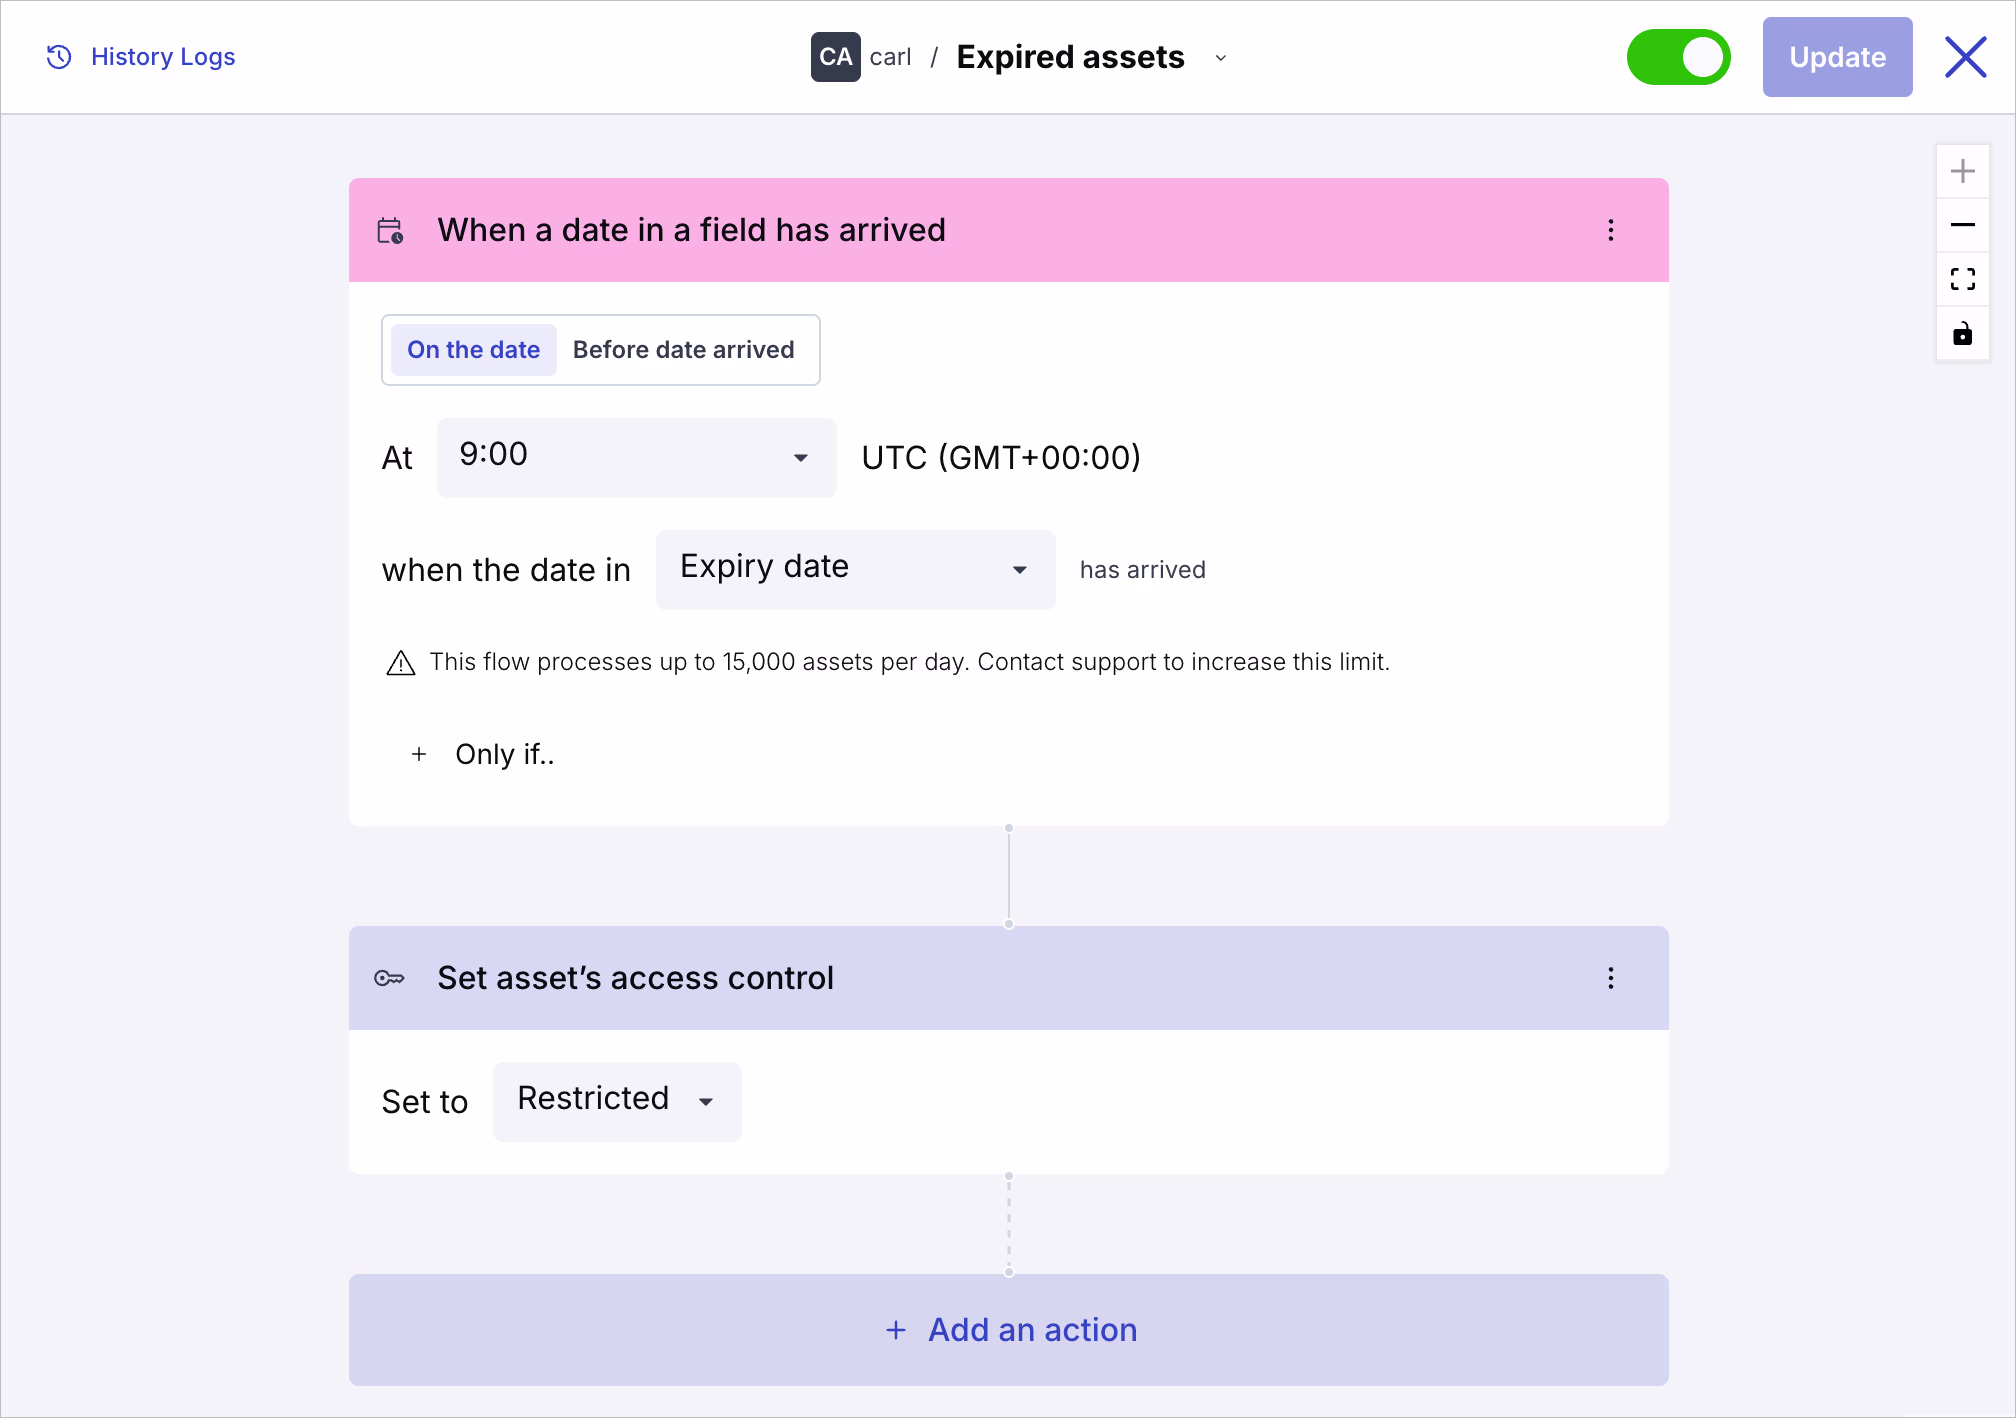Click Add an action button
The image size is (2016, 1418).
[x=1008, y=1329]
